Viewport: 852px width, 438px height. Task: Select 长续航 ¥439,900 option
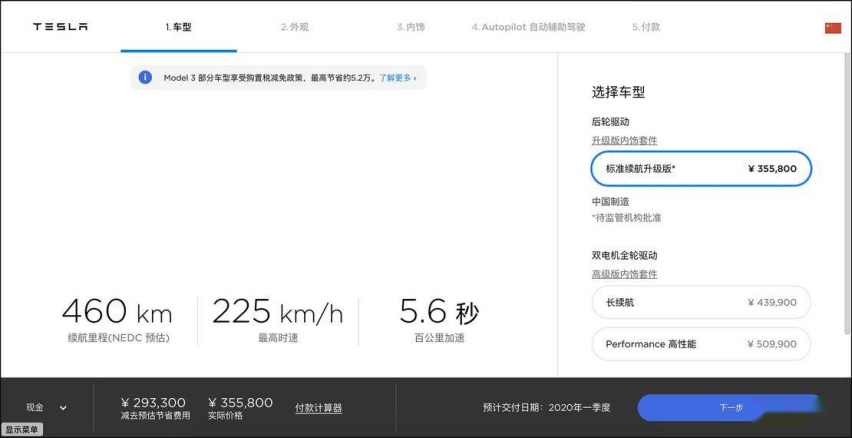coord(701,302)
